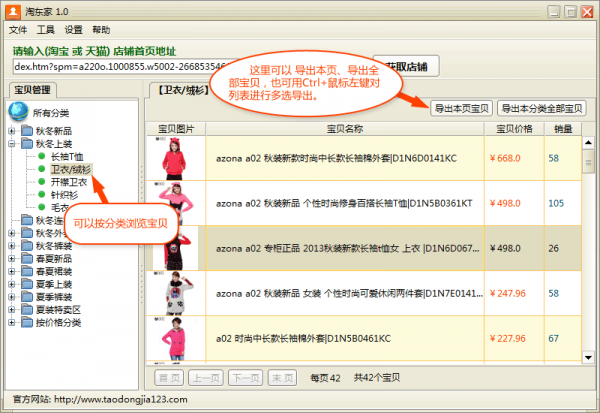Click the 秋冬上装 folder icon

point(27,144)
